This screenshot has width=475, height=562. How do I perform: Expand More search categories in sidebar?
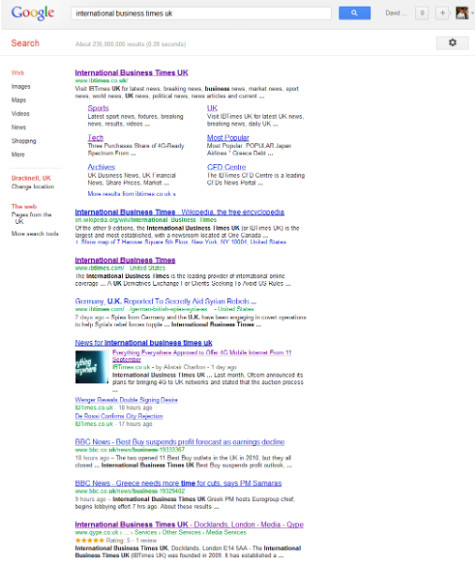18,154
